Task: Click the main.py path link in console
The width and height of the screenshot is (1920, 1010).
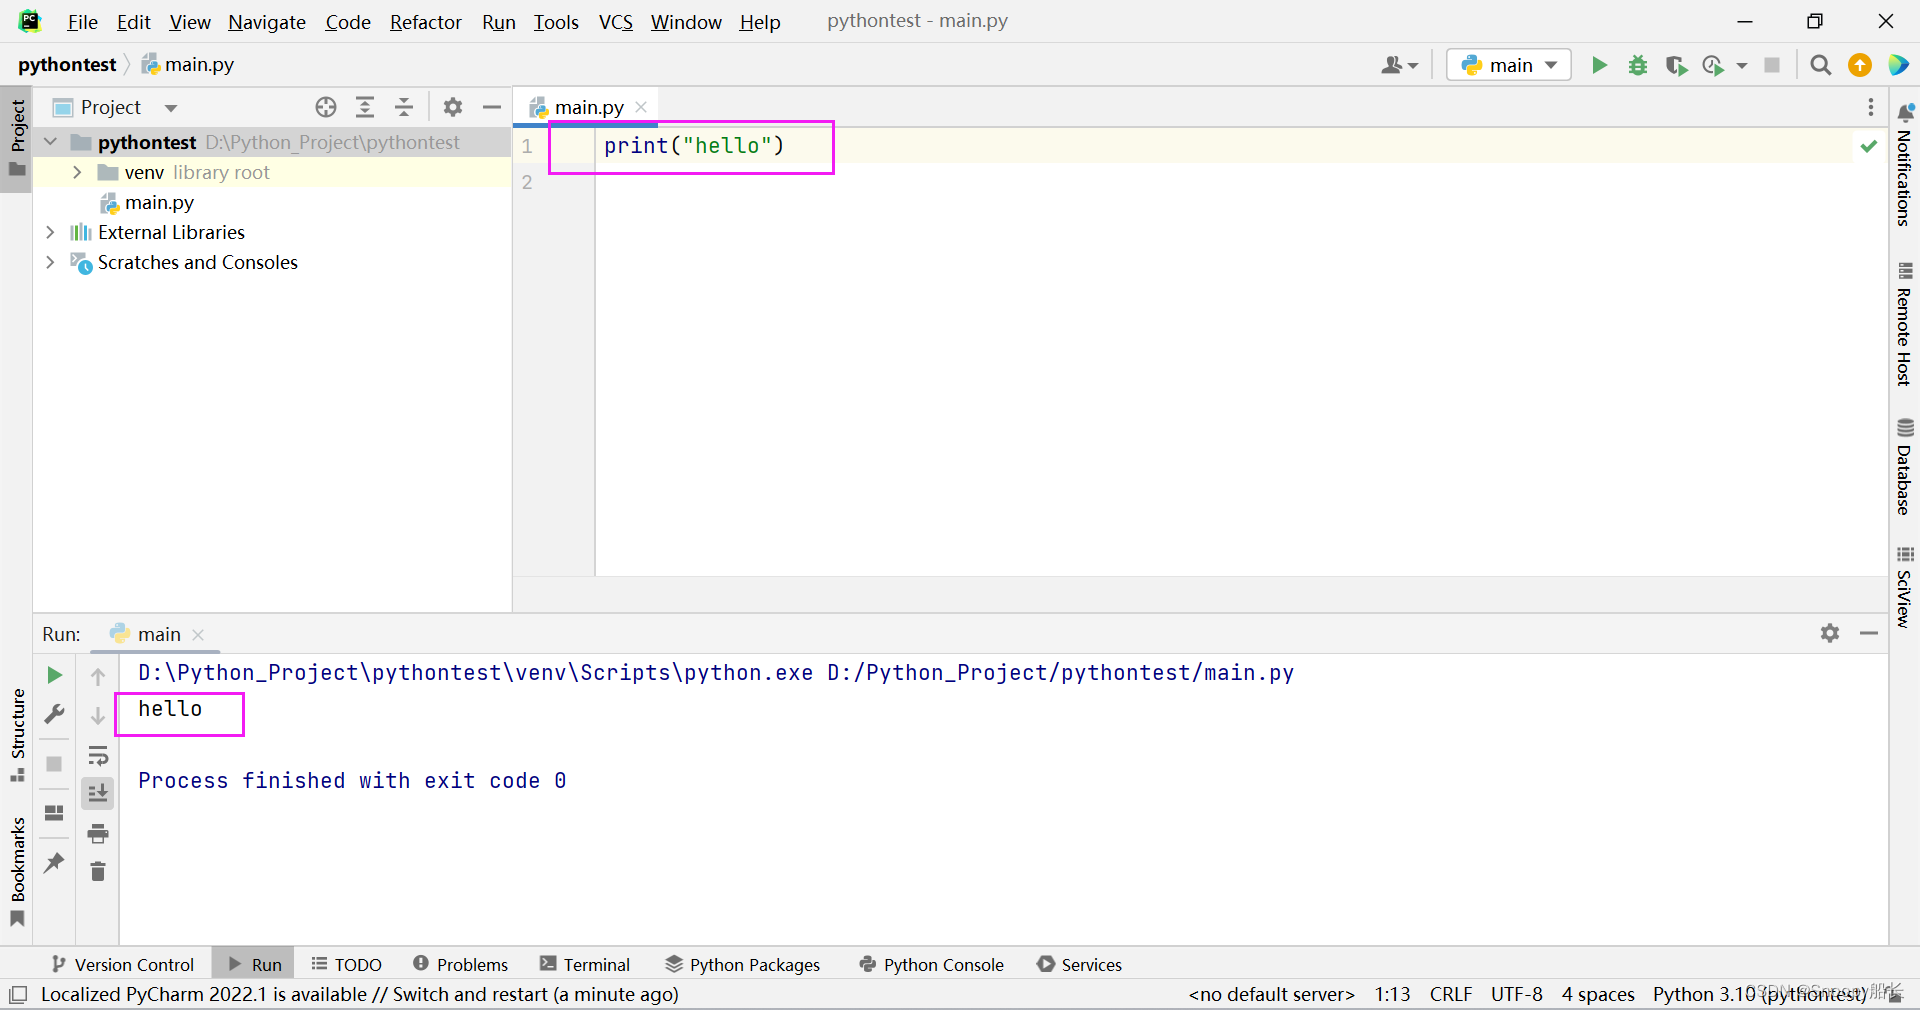Action: [x=1060, y=672]
